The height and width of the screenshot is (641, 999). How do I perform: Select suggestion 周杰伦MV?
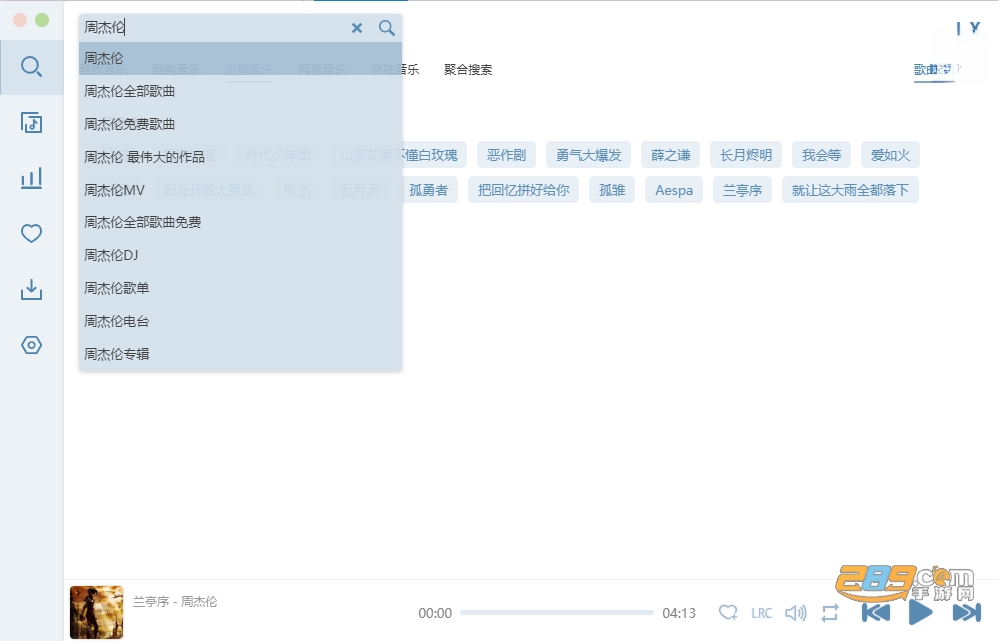240,190
